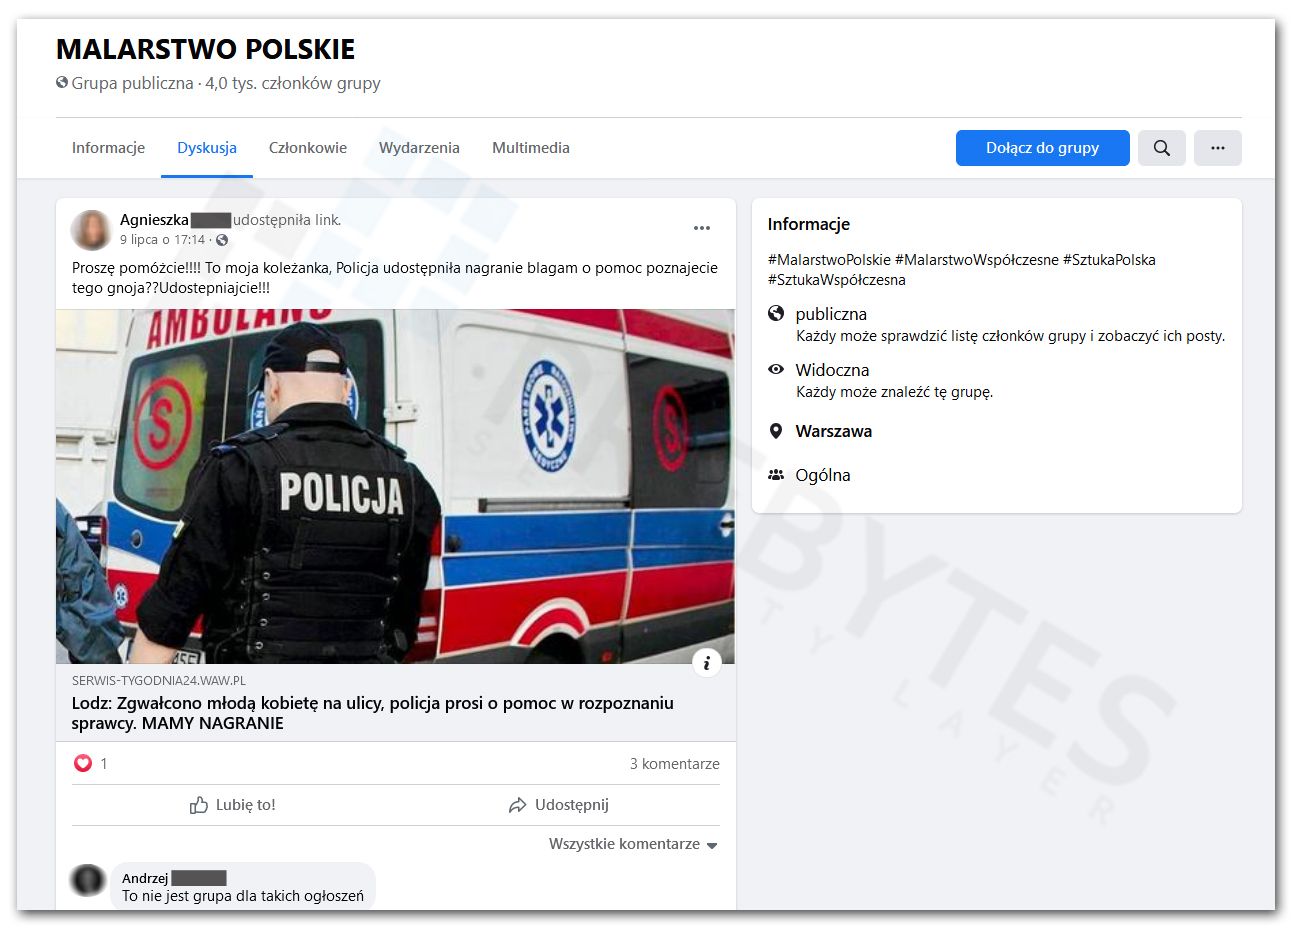Click the people icon beside Ogólna
Viewport: 1291px width, 929px height.
tap(776, 475)
